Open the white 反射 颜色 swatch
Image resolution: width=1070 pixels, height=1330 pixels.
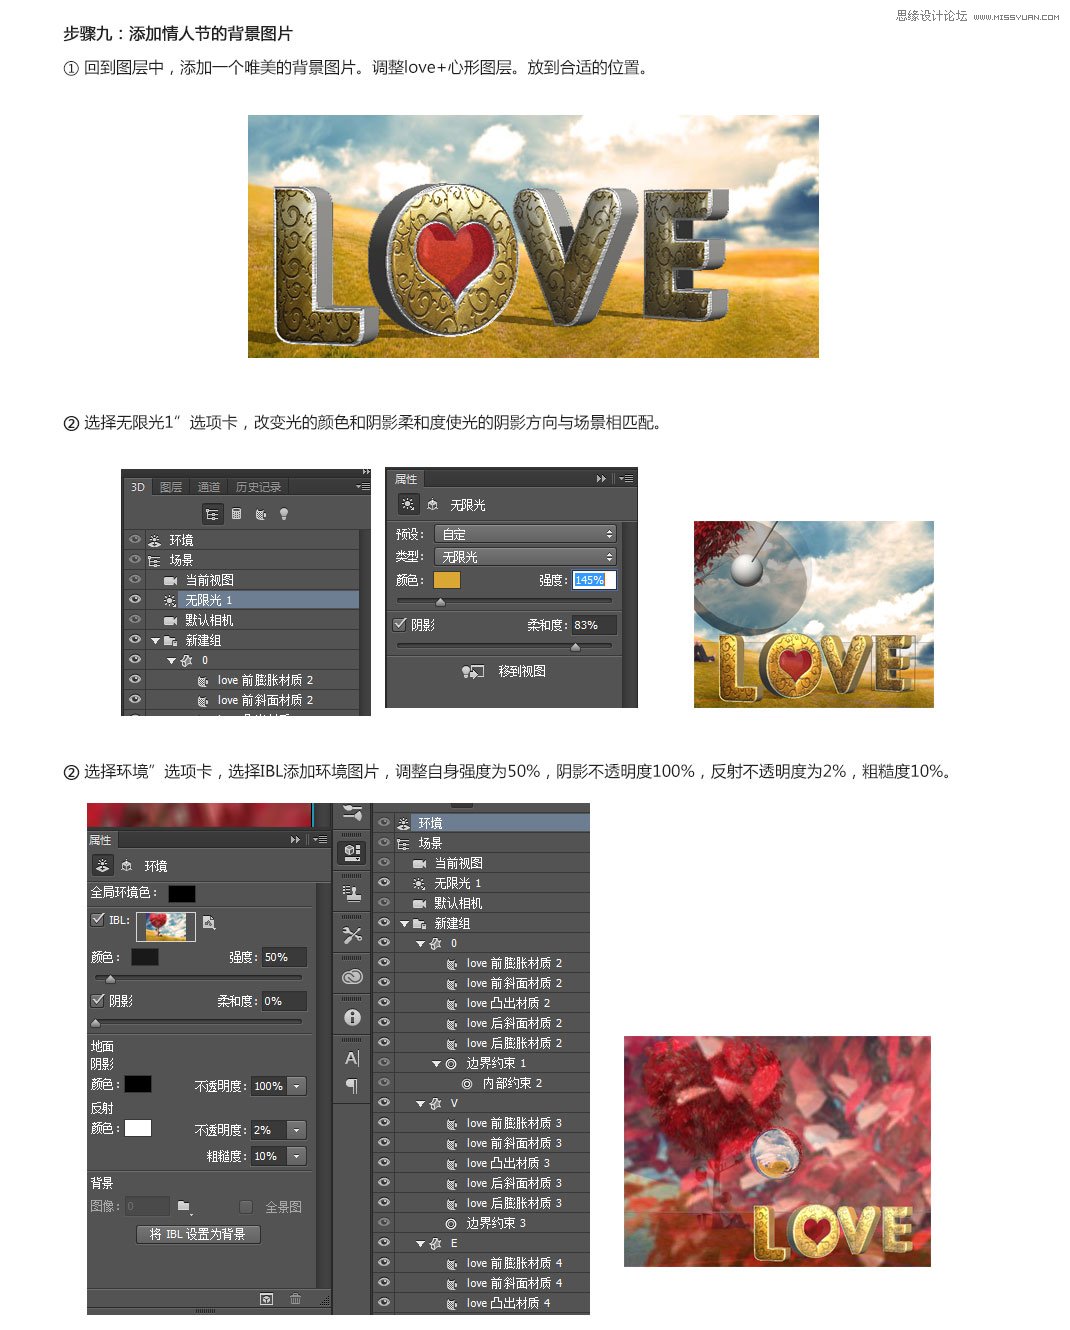[x=138, y=1128]
